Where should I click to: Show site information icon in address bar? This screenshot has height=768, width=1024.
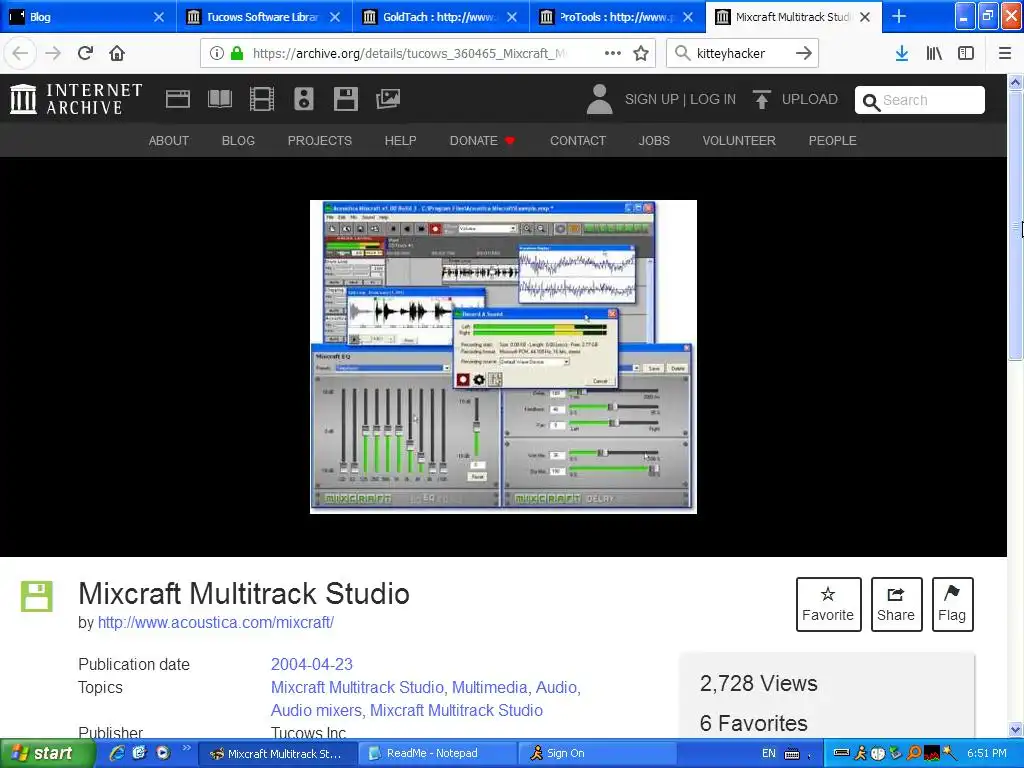(217, 53)
